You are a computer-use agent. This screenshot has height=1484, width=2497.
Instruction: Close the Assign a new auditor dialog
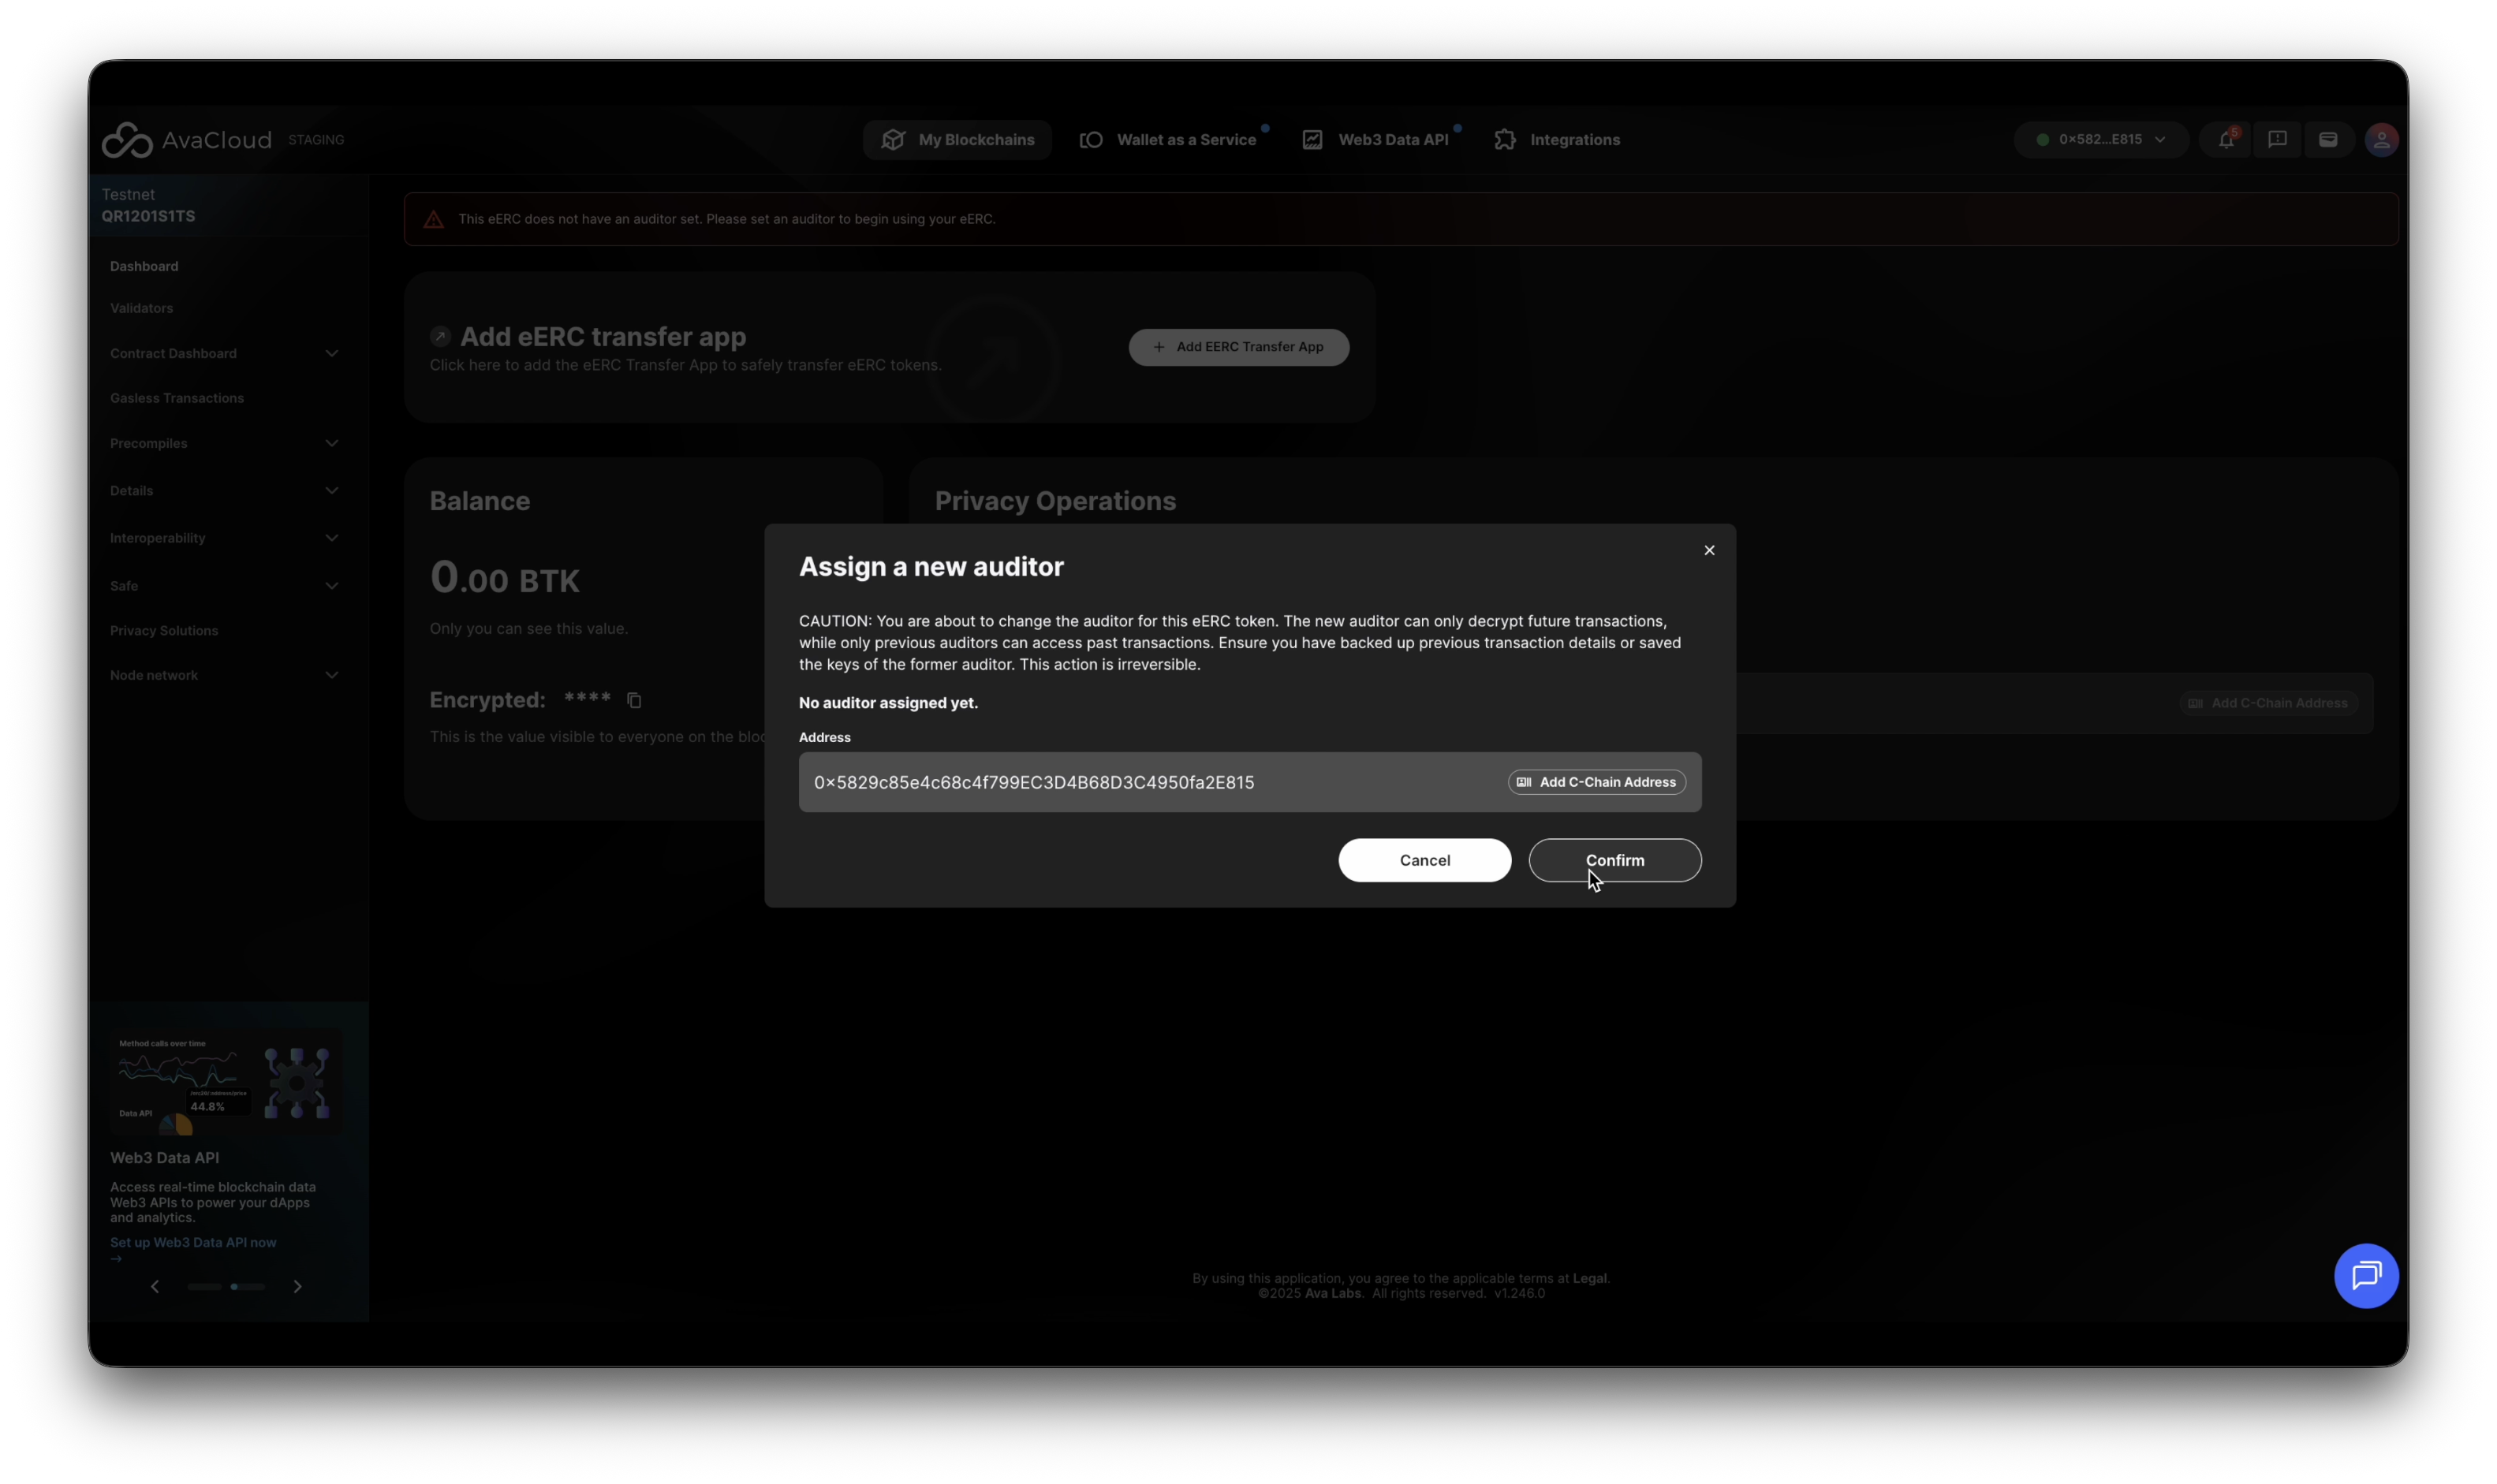tap(1709, 550)
